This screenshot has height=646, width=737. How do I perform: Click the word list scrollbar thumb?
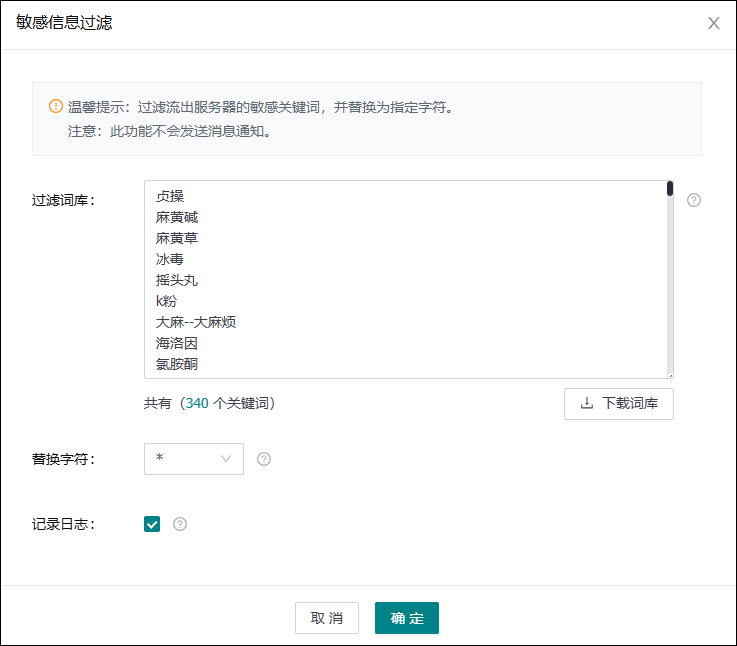670,189
